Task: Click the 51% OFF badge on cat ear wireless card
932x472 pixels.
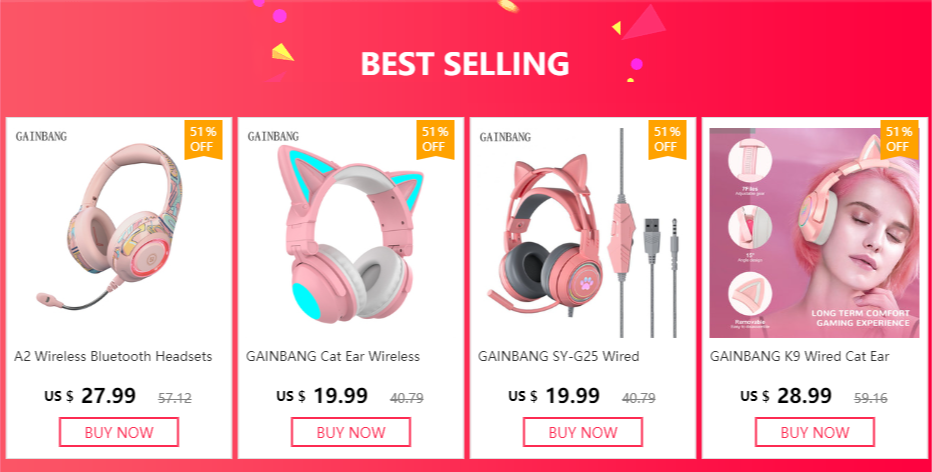Action: [435, 140]
